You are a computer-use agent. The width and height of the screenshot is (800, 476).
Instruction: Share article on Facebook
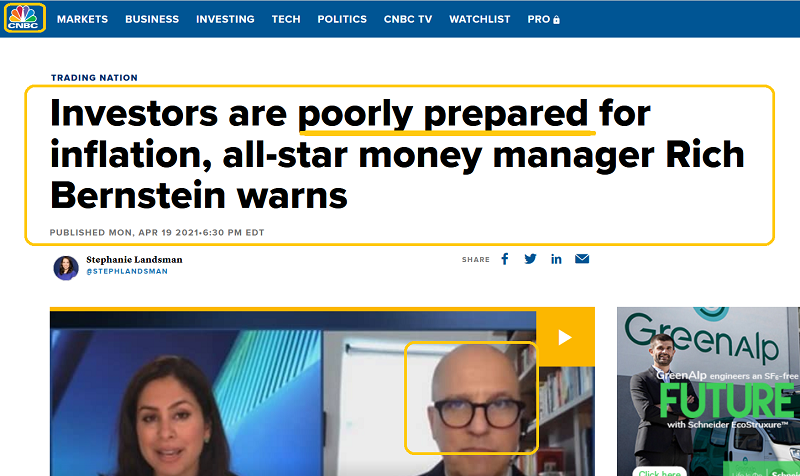tap(505, 259)
